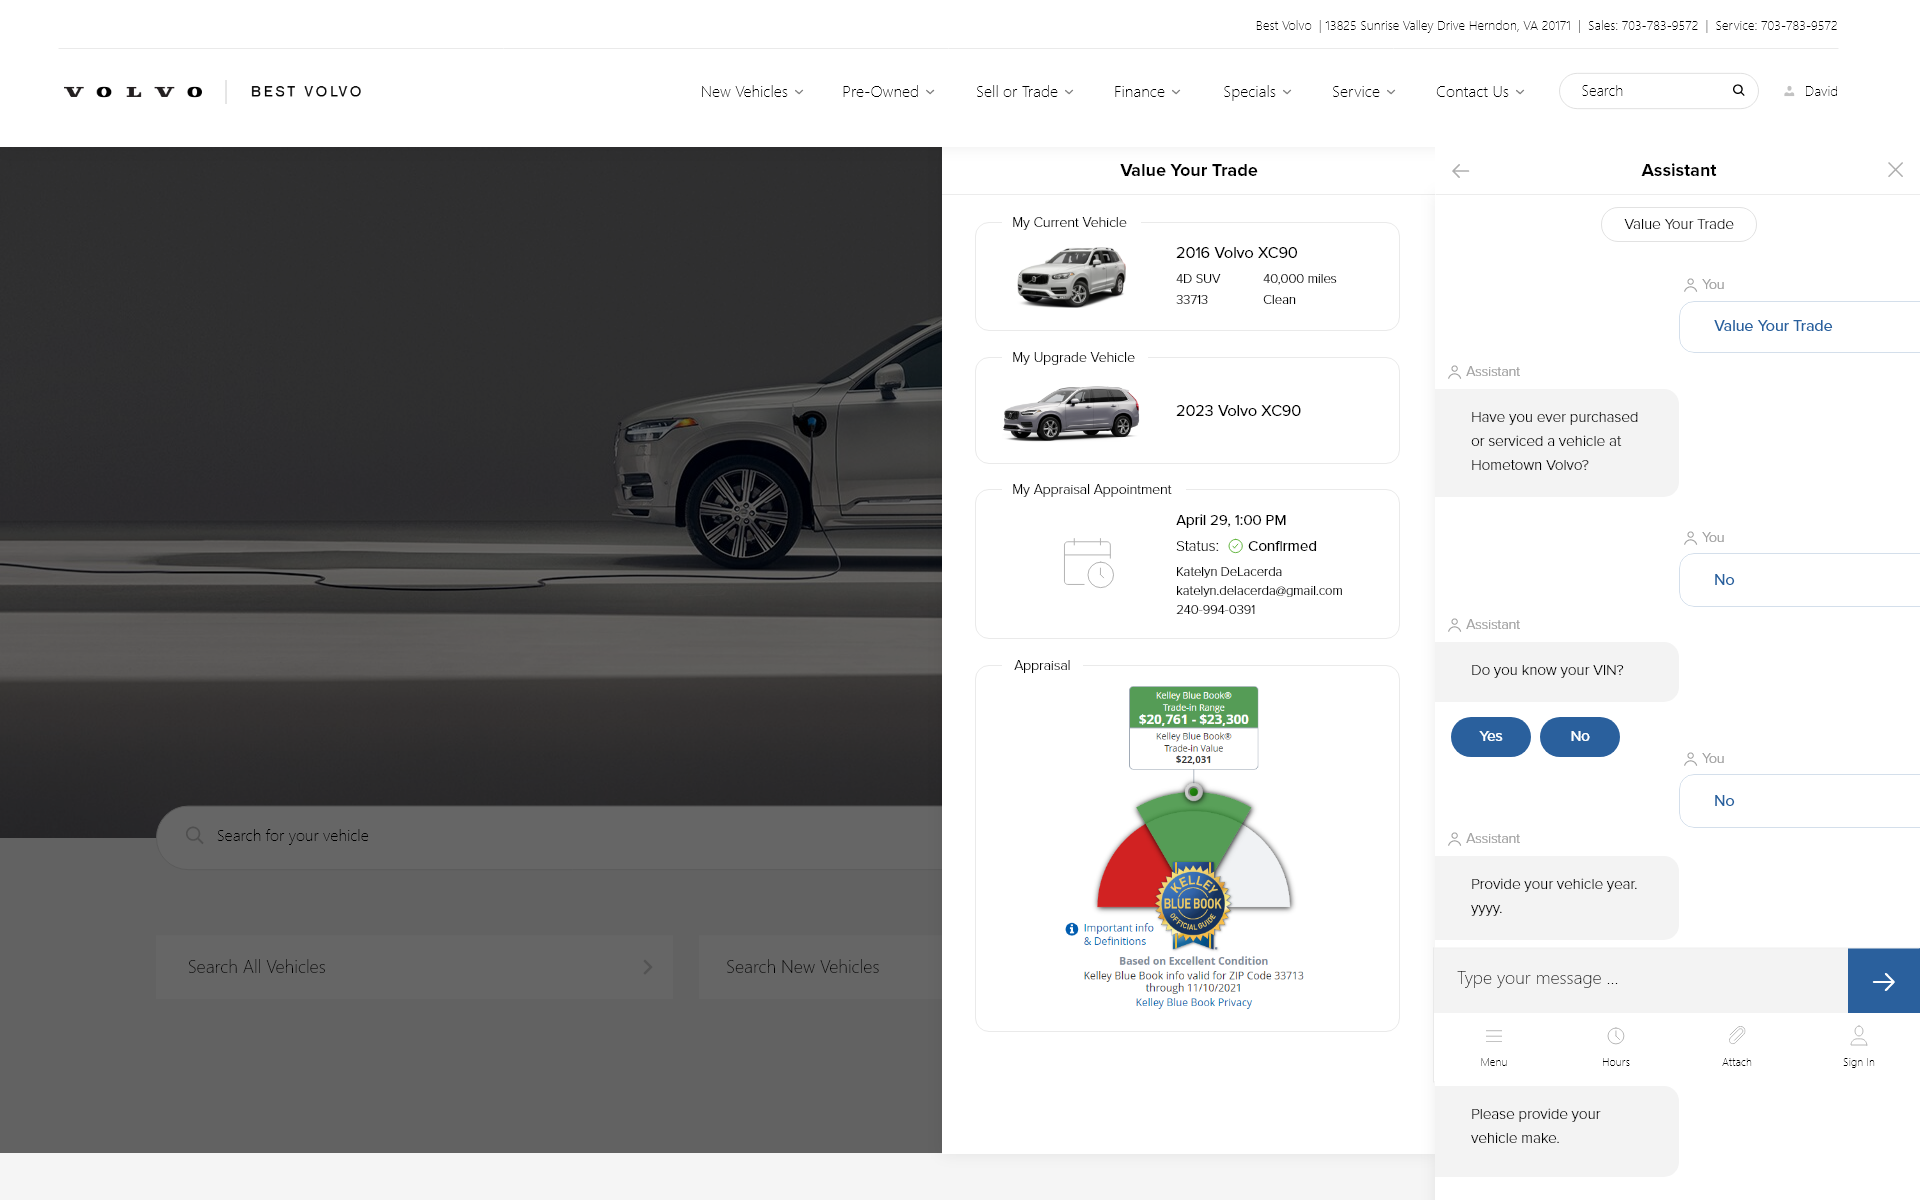Click the Service phone number in header
The width and height of the screenshot is (1920, 1200).
(x=1798, y=26)
